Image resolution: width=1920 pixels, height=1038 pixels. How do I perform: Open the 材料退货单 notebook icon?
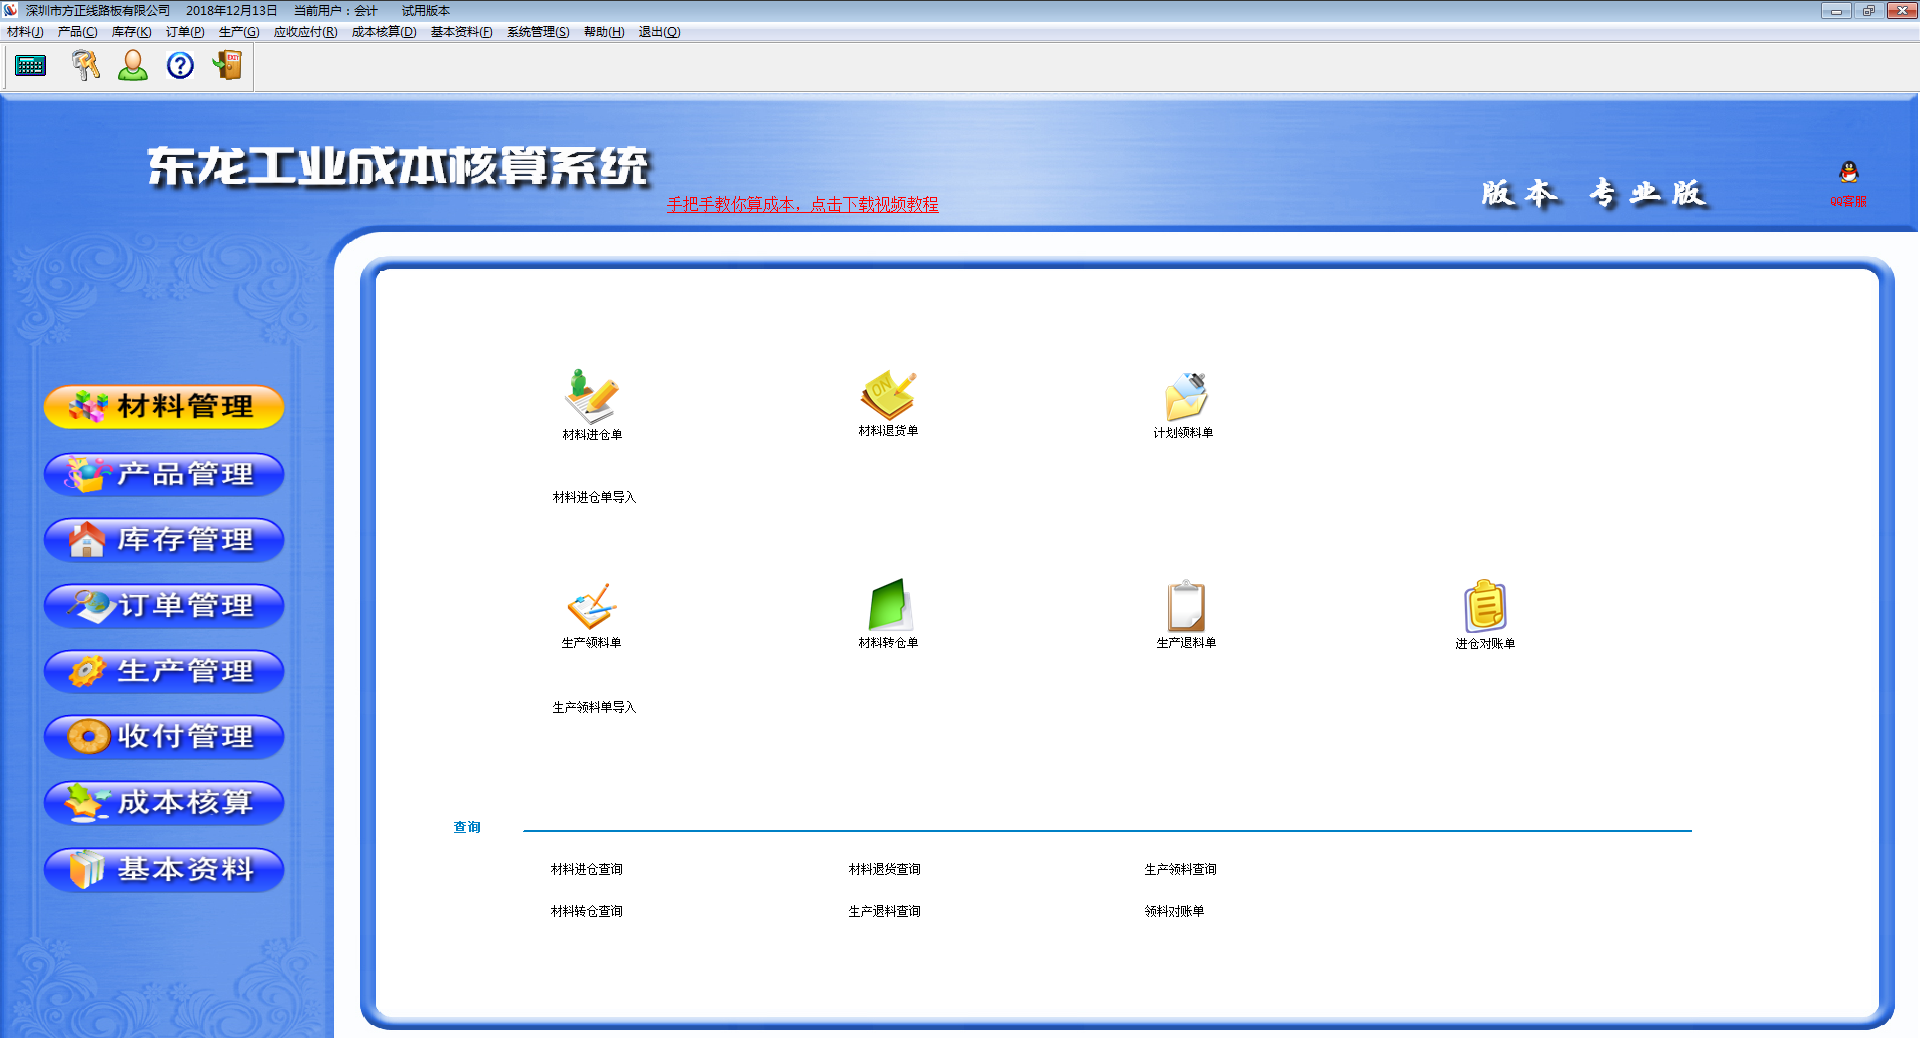coord(888,395)
